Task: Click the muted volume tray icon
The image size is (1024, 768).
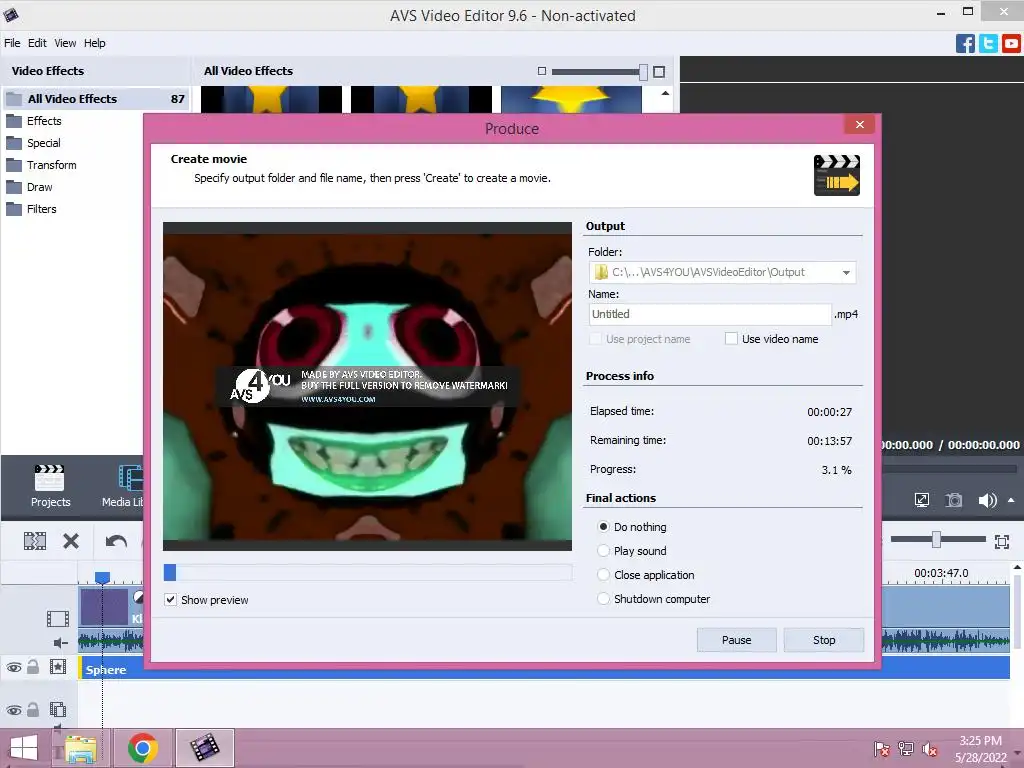Action: pos(929,749)
